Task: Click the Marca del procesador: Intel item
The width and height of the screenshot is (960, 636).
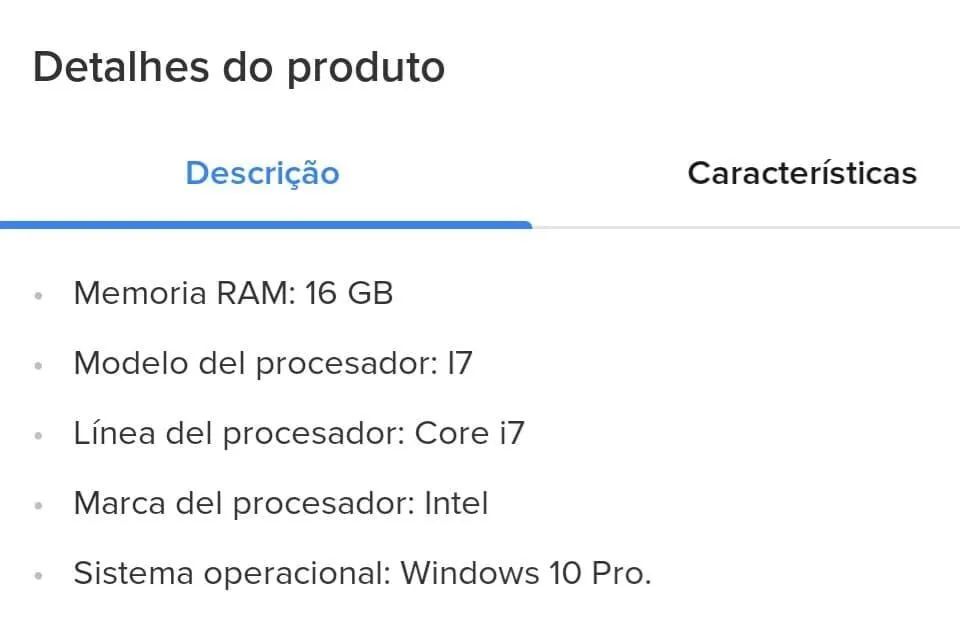Action: 280,504
